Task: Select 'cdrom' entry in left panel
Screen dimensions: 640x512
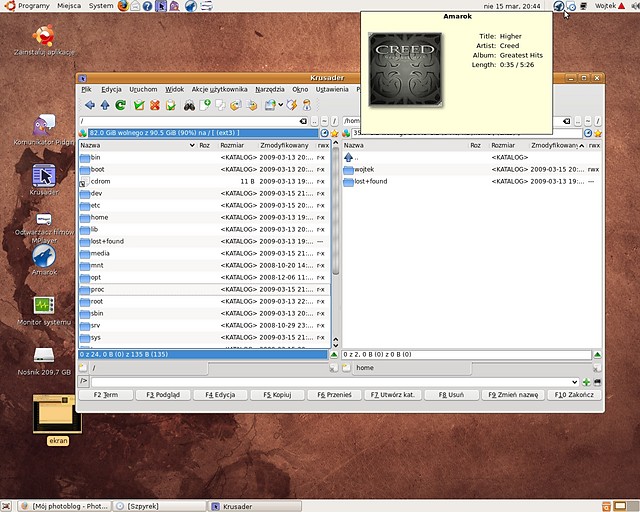Action: tap(204, 181)
